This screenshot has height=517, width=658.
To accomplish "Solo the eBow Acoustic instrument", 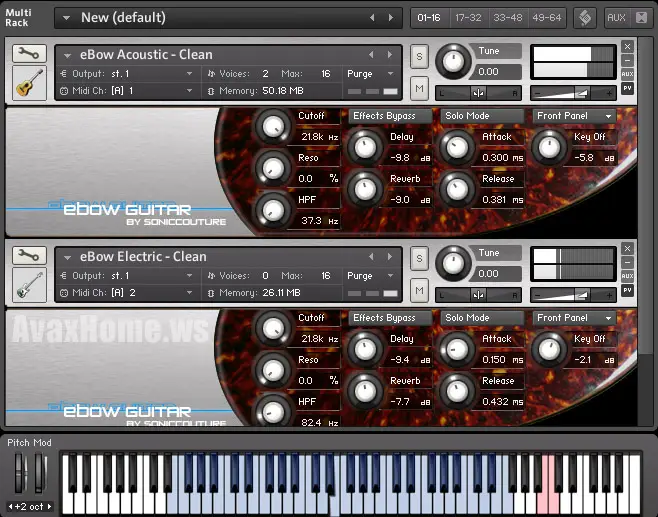I will 419,56.
